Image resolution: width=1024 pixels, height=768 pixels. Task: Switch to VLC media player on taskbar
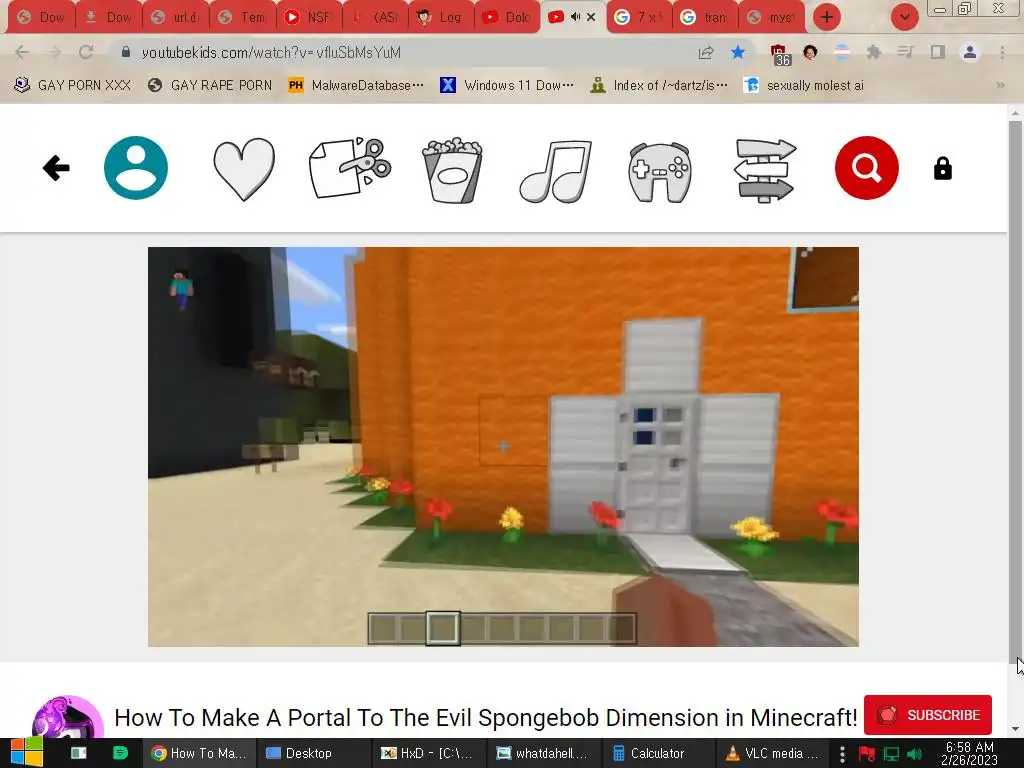tap(773, 753)
